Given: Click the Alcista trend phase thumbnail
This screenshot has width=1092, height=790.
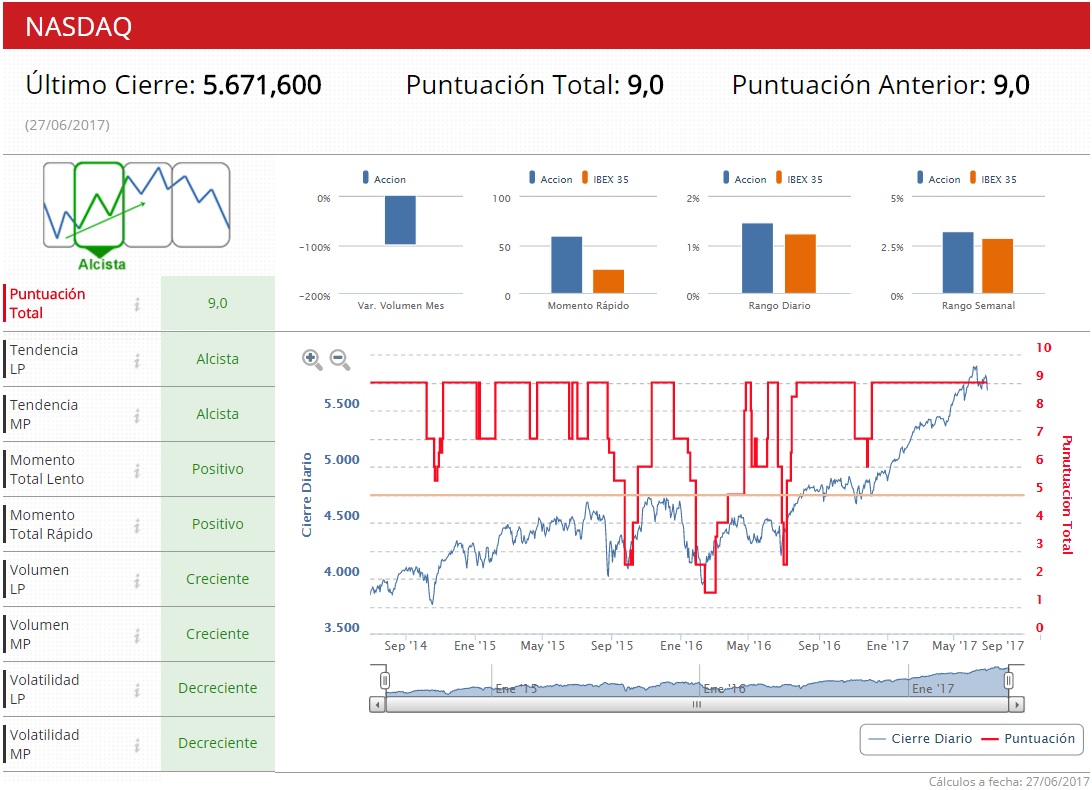Looking at the screenshot, I should click(x=99, y=206).
